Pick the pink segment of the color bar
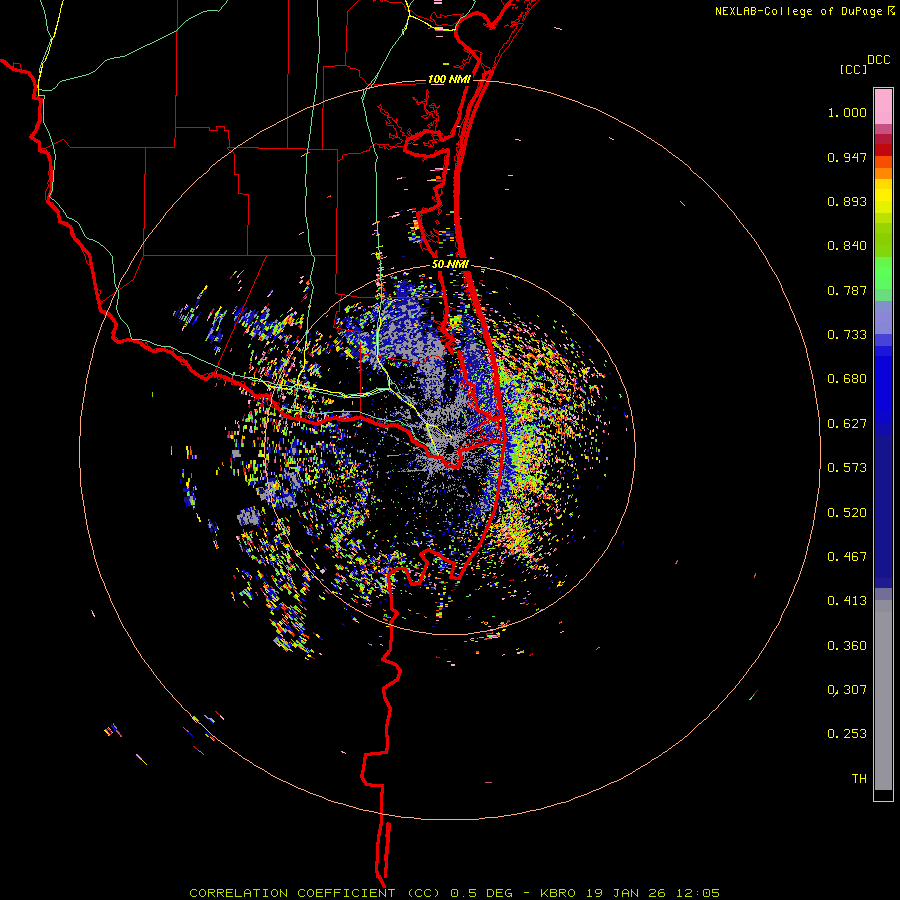The width and height of the screenshot is (900, 900). 883,106
